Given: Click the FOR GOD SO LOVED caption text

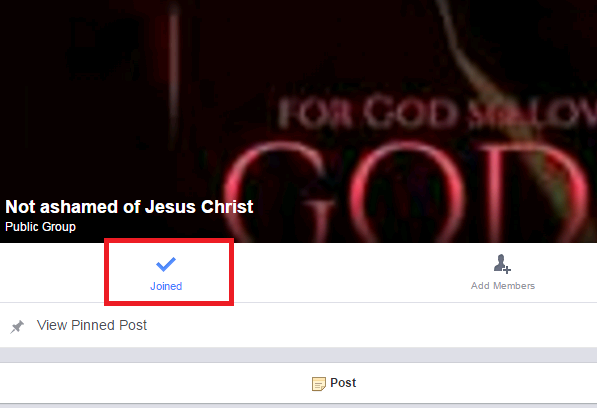Looking at the screenshot, I should point(437,112).
